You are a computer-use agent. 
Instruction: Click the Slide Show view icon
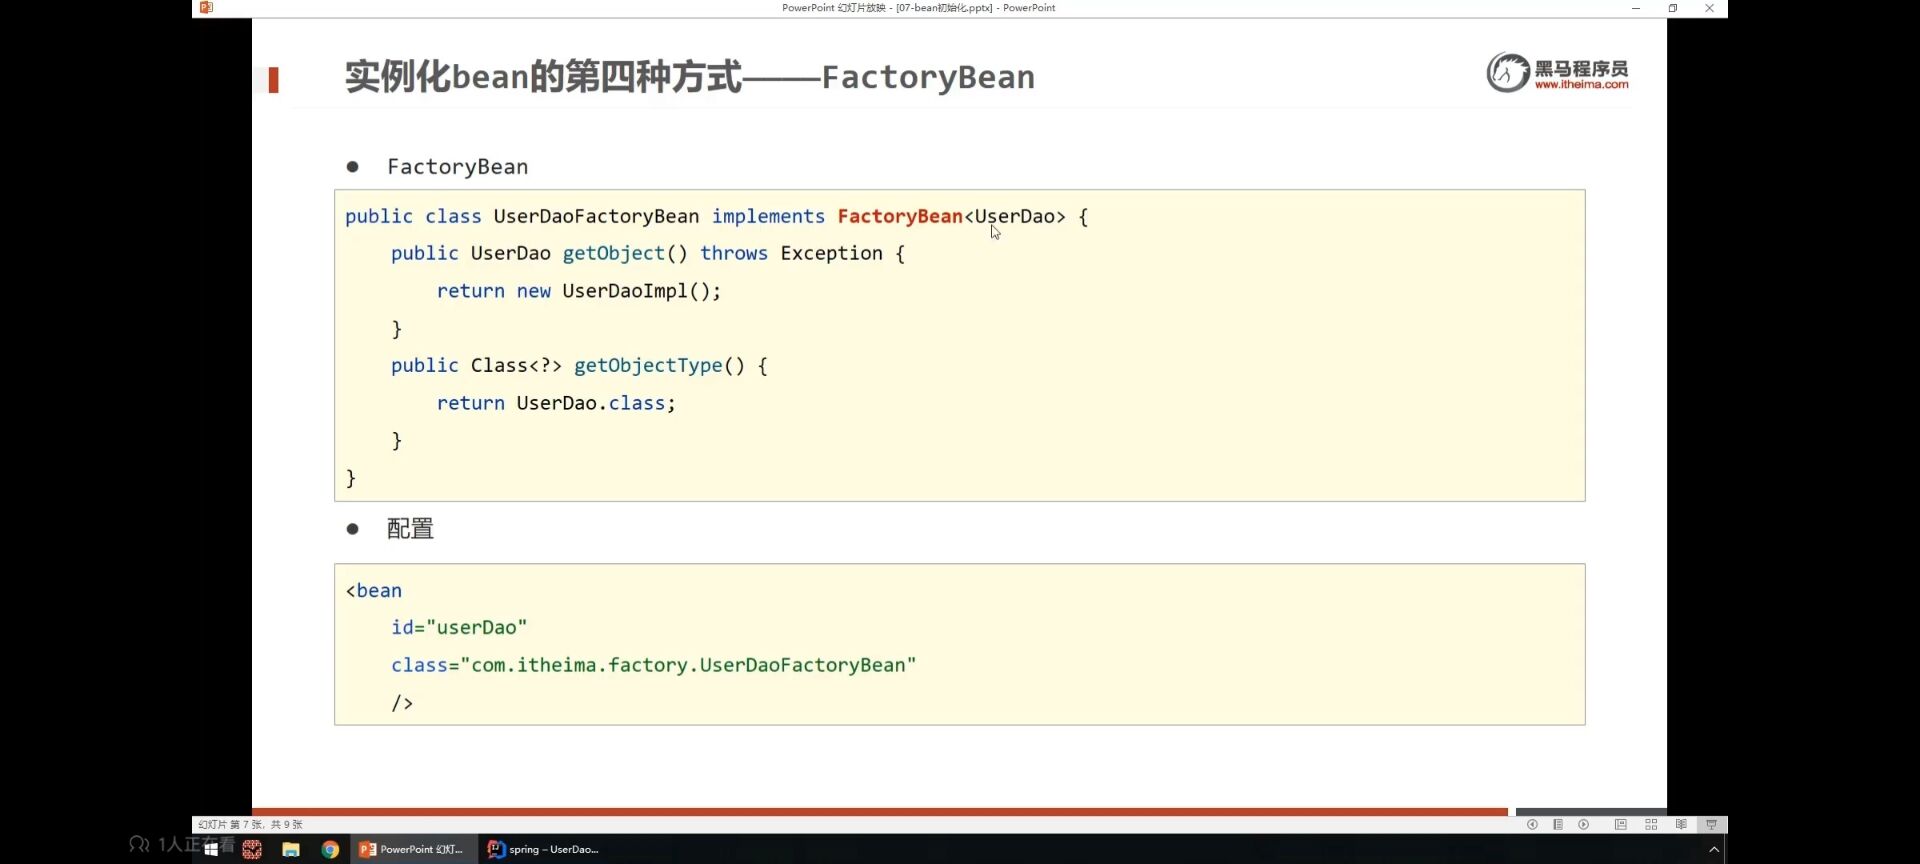[1711, 825]
